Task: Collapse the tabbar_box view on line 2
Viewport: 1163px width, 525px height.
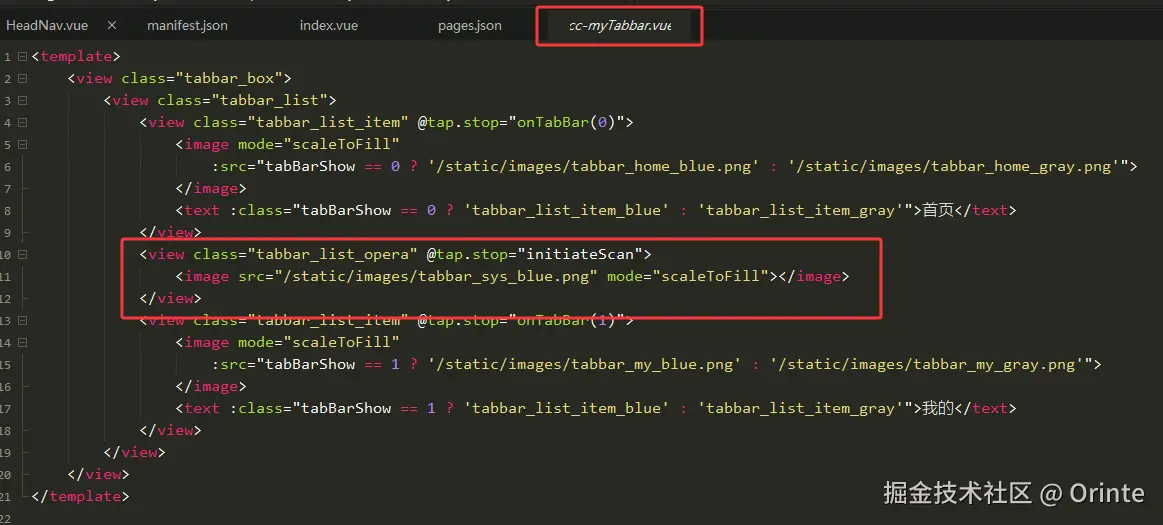Action: 22,79
